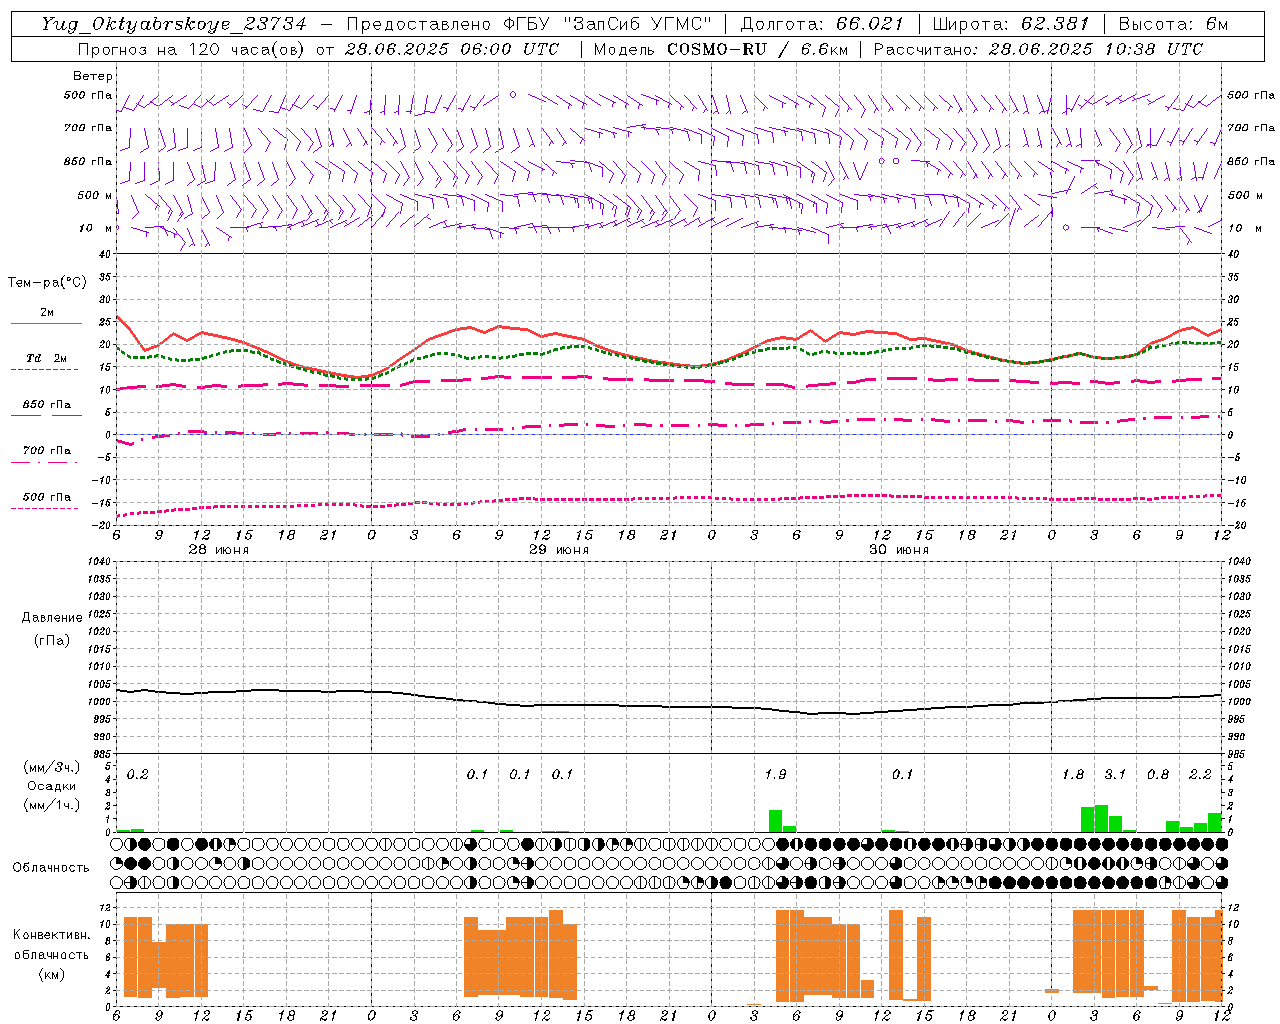Click the Осадки precipitation label

52,786
